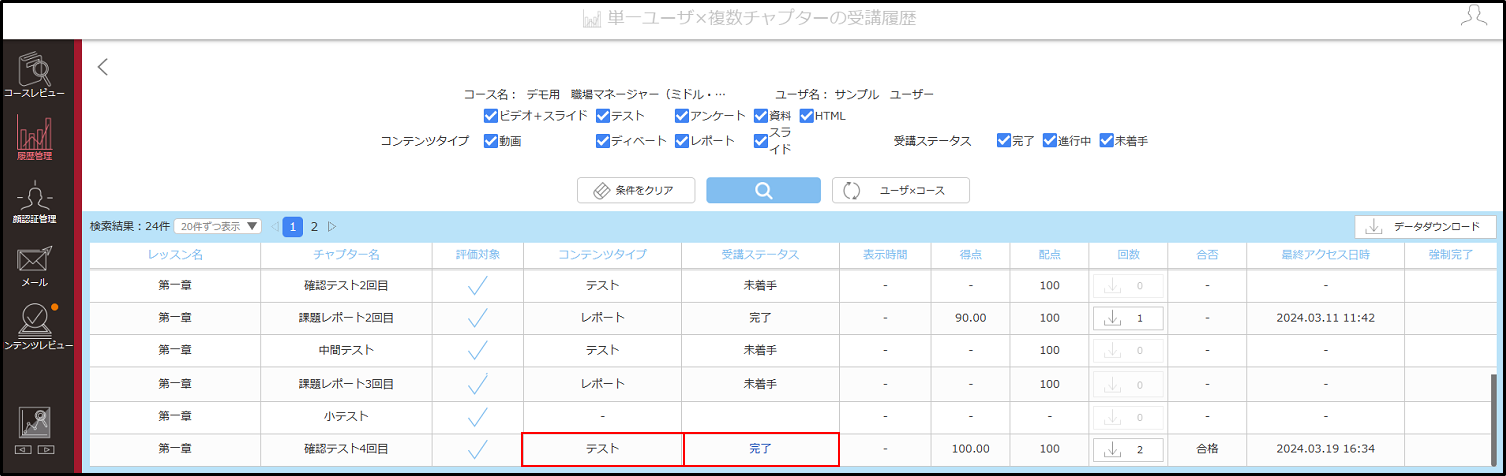Click score 90.00 for 課題レポート2回目
Screen dimensions: 1506x476
pos(970,318)
